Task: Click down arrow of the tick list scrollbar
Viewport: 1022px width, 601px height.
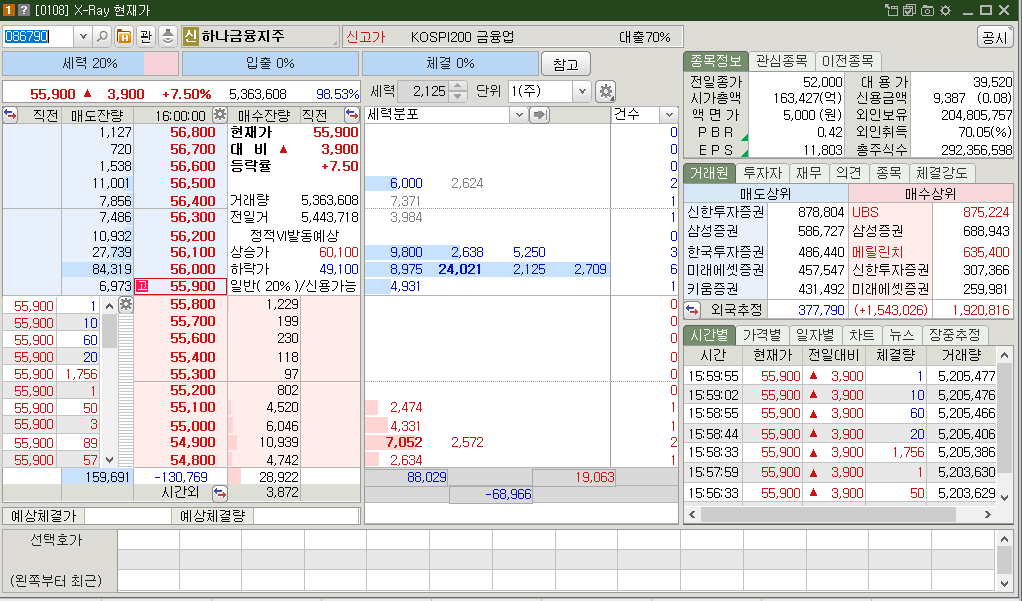Action: [110, 460]
